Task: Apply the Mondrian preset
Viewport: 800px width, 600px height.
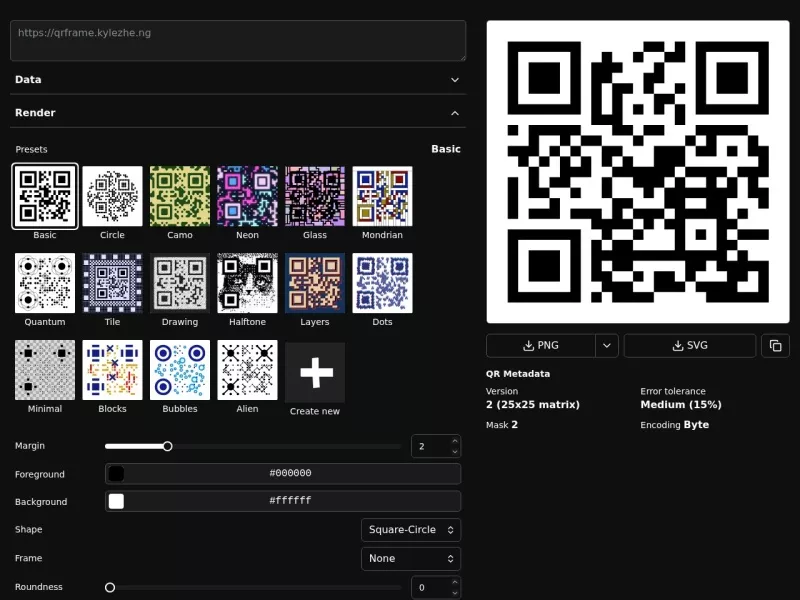Action: click(382, 196)
